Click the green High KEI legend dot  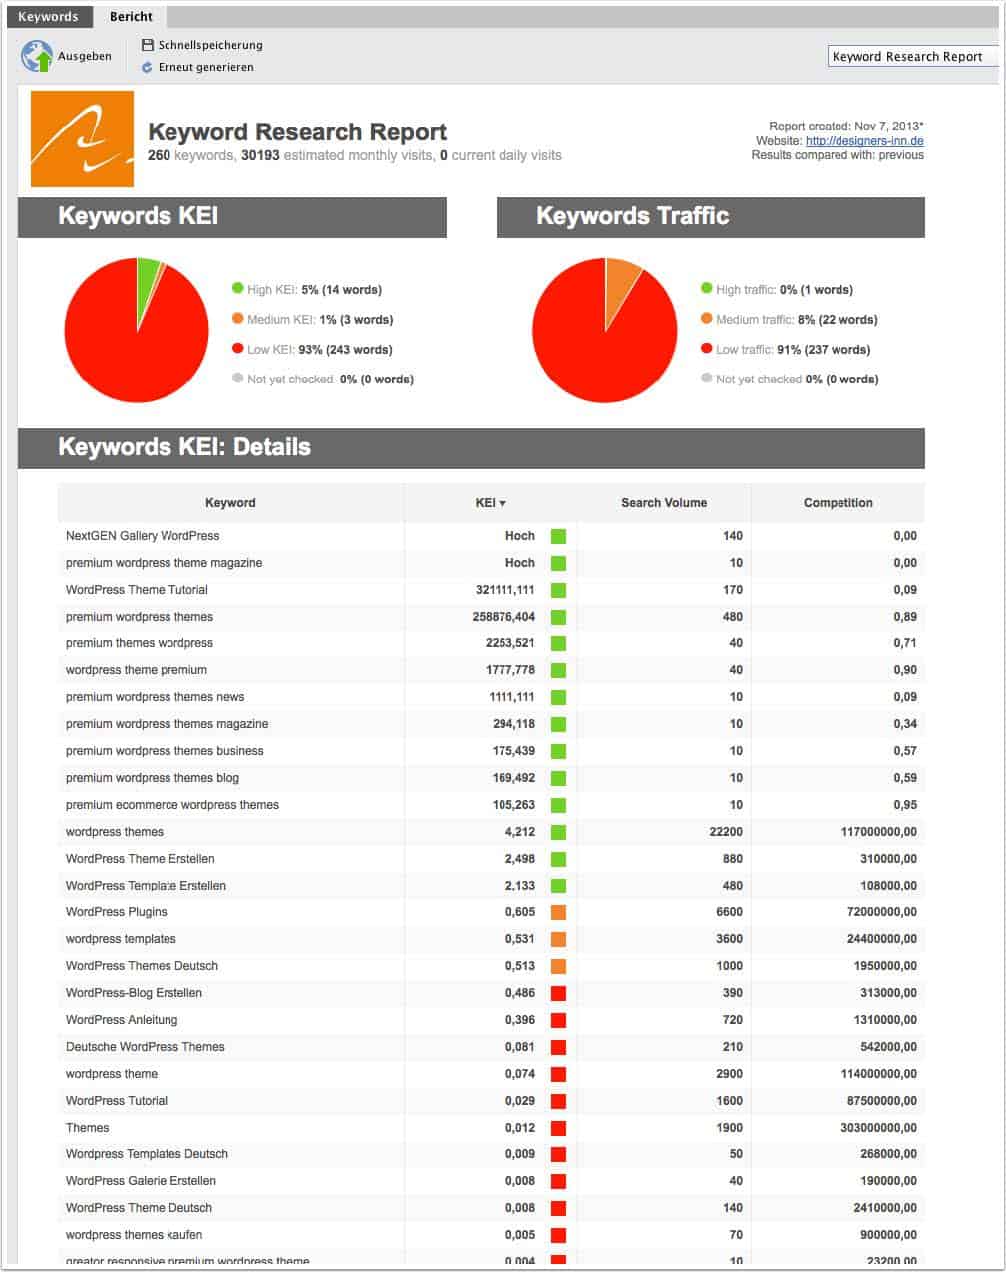pyautogui.click(x=238, y=288)
